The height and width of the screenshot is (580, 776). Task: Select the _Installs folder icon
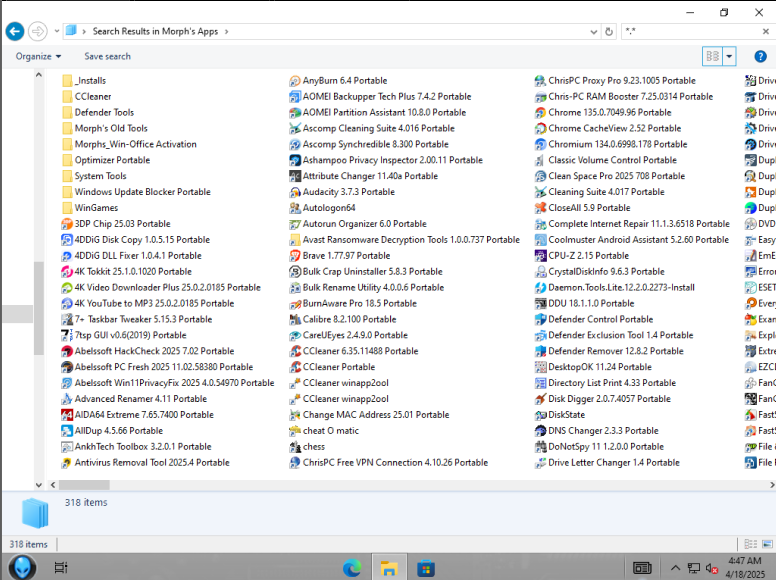coord(67,81)
